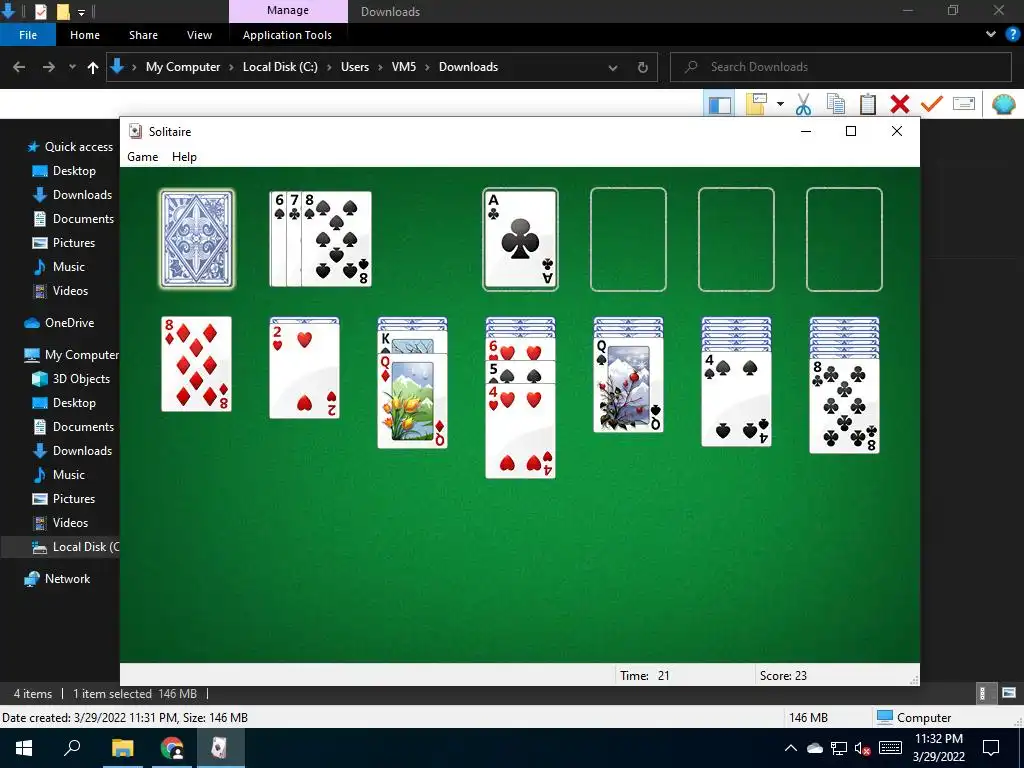Screen dimensions: 1024x768
Task: Switch to the Share ribbon tab
Action: [x=143, y=35]
